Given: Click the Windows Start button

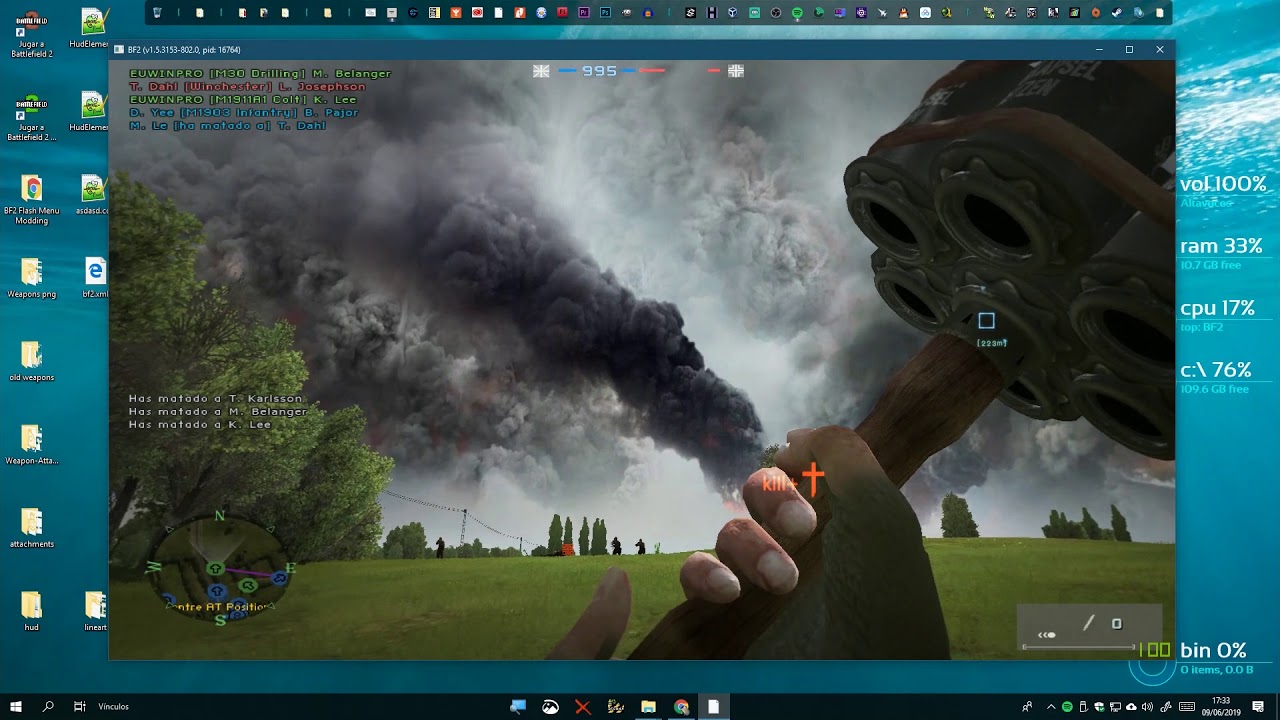Looking at the screenshot, I should pyautogui.click(x=16, y=706).
